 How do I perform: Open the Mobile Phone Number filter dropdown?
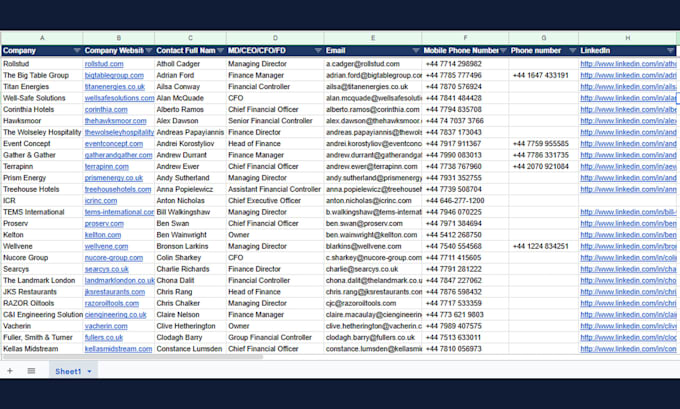click(503, 51)
